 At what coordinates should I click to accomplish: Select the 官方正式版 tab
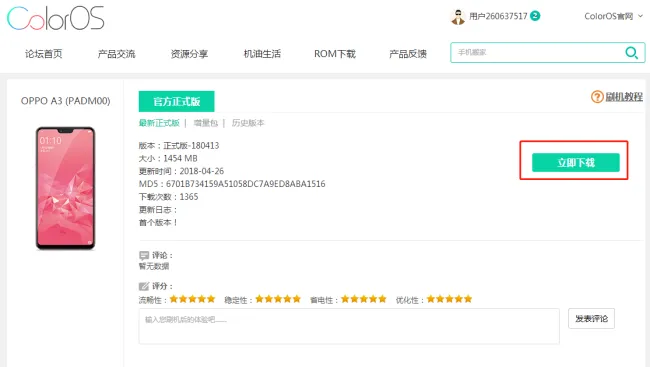click(177, 102)
